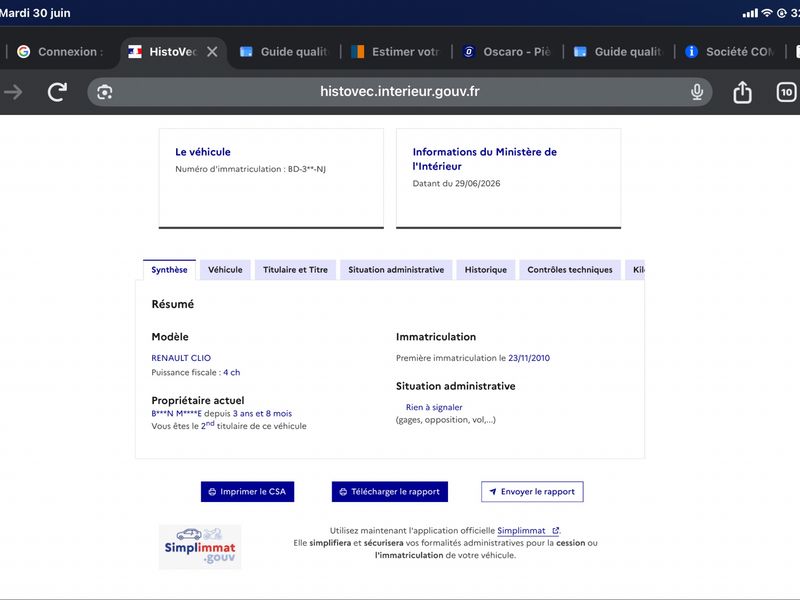Click the Puissance fiscale 4 ch value
Screen dimensions: 800x600
(x=232, y=372)
